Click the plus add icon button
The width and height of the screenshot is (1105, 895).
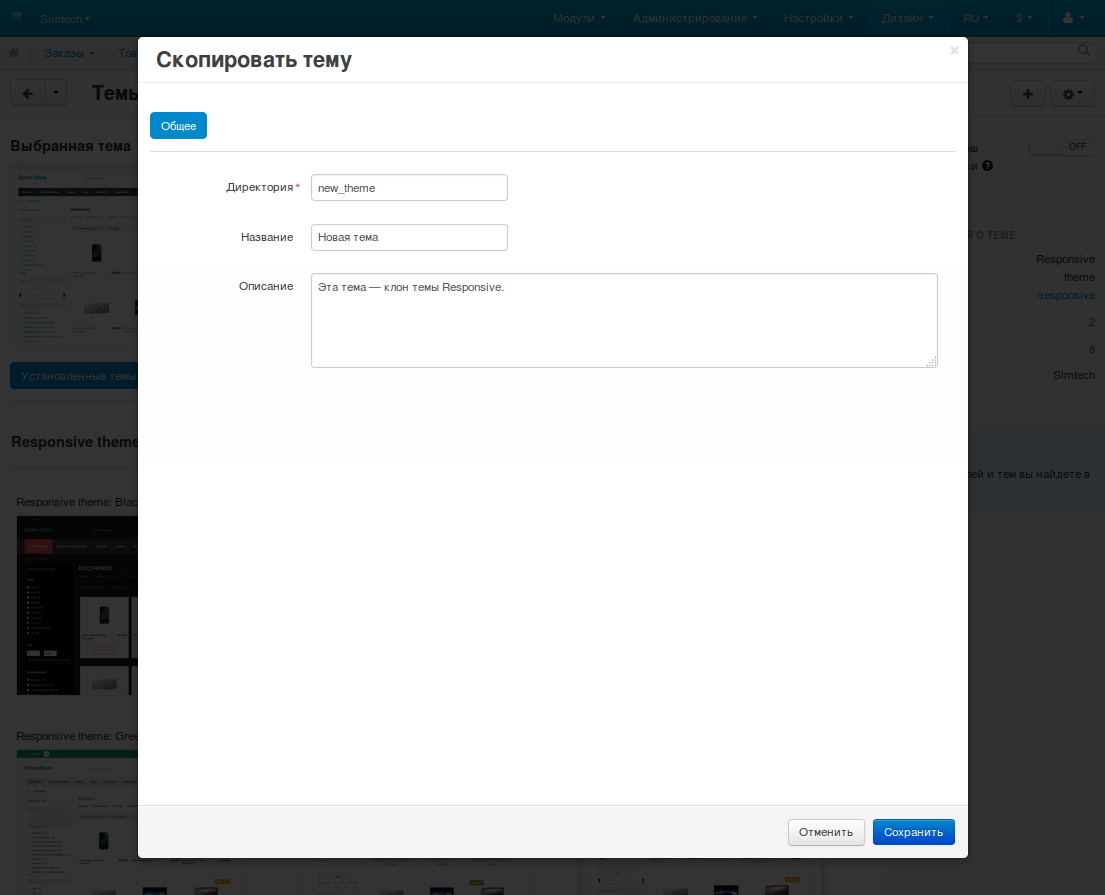pos(1028,93)
